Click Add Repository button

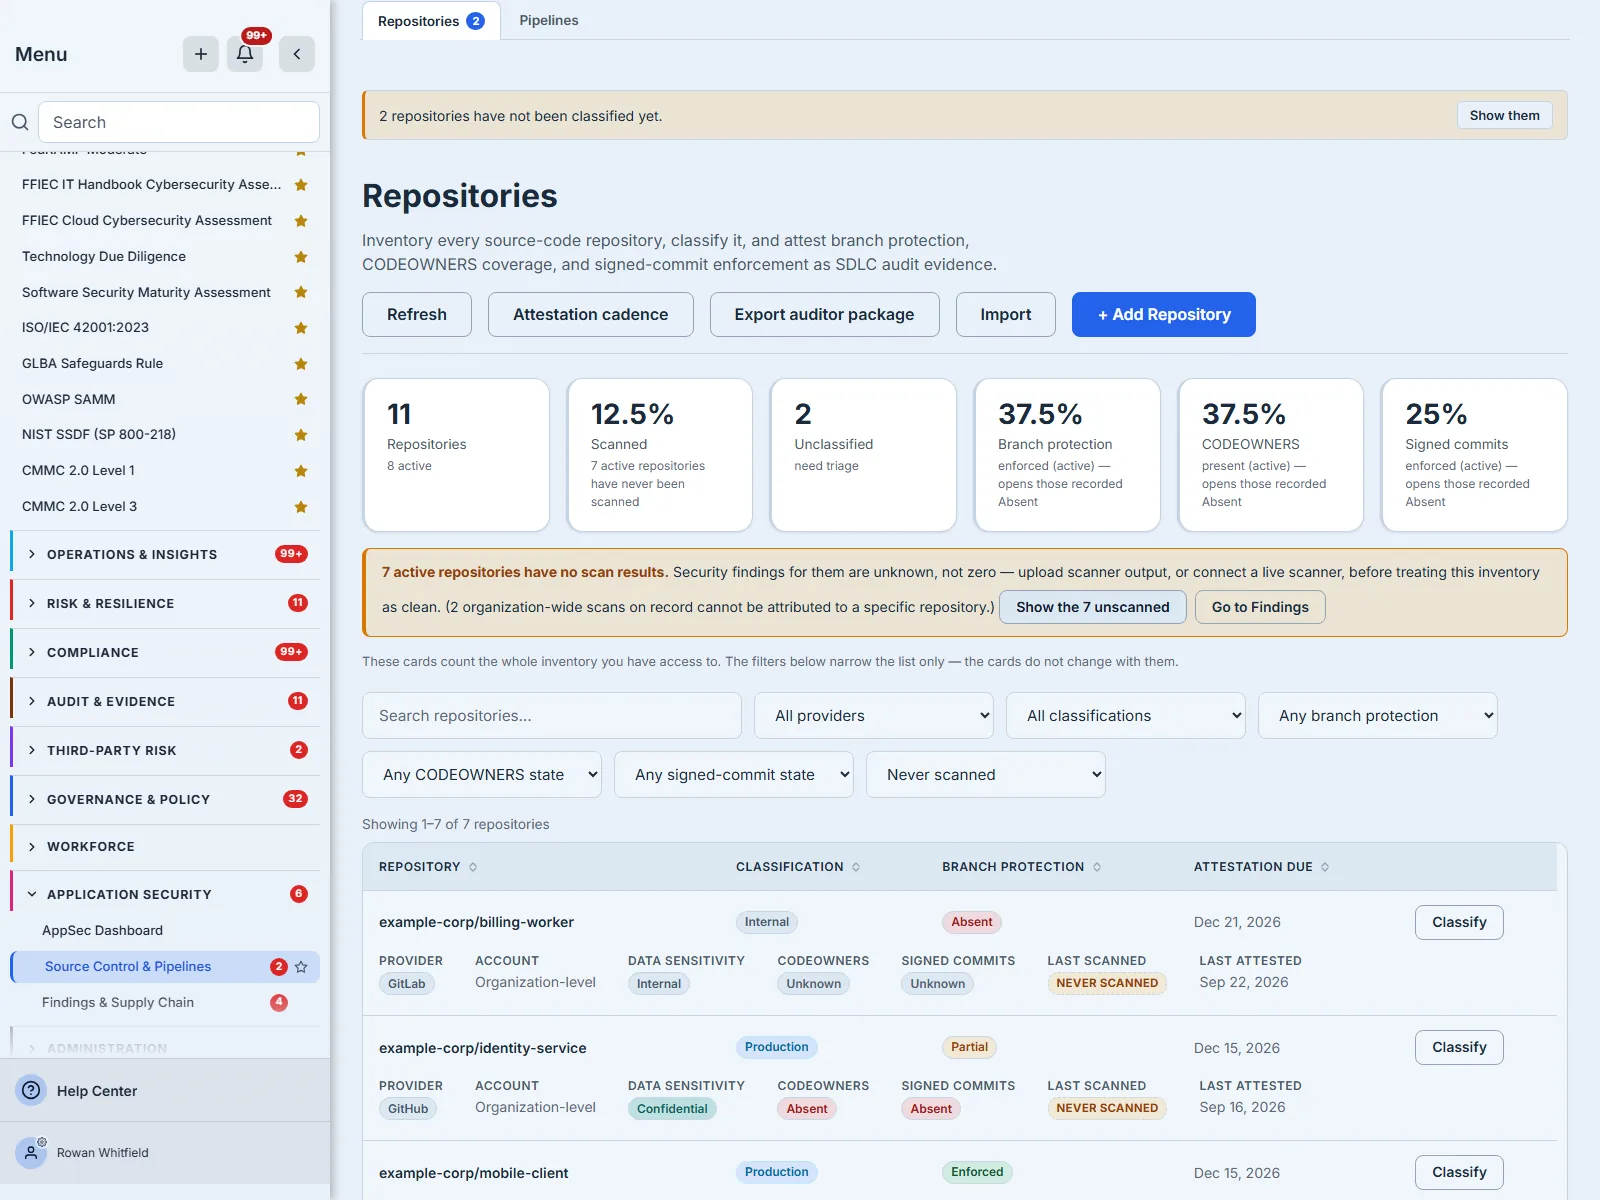1164,314
